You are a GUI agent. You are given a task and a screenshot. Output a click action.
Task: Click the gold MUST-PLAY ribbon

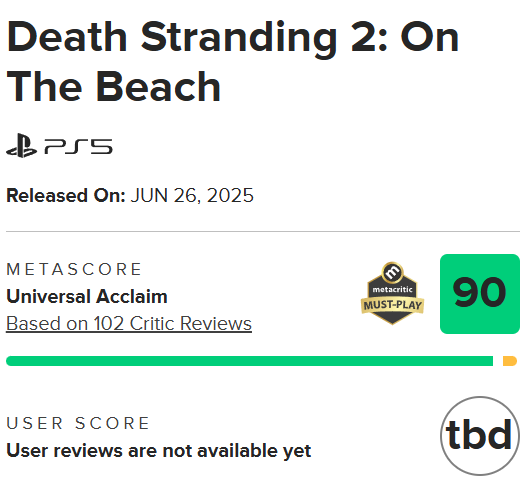(392, 305)
